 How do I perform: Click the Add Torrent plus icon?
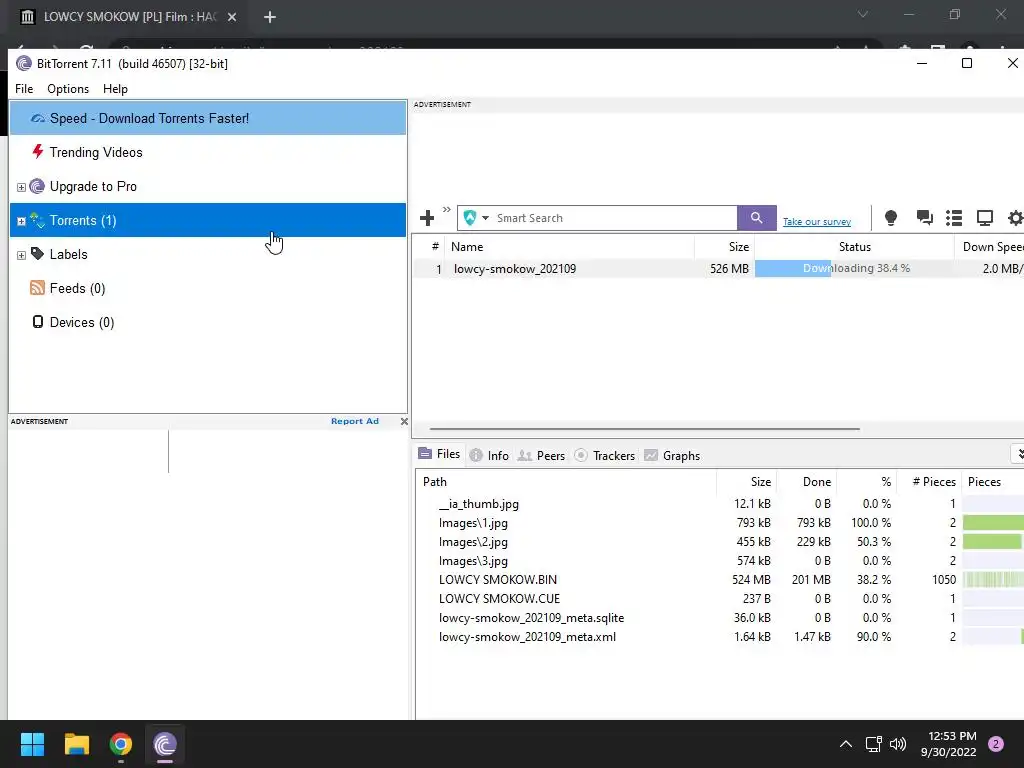click(427, 218)
